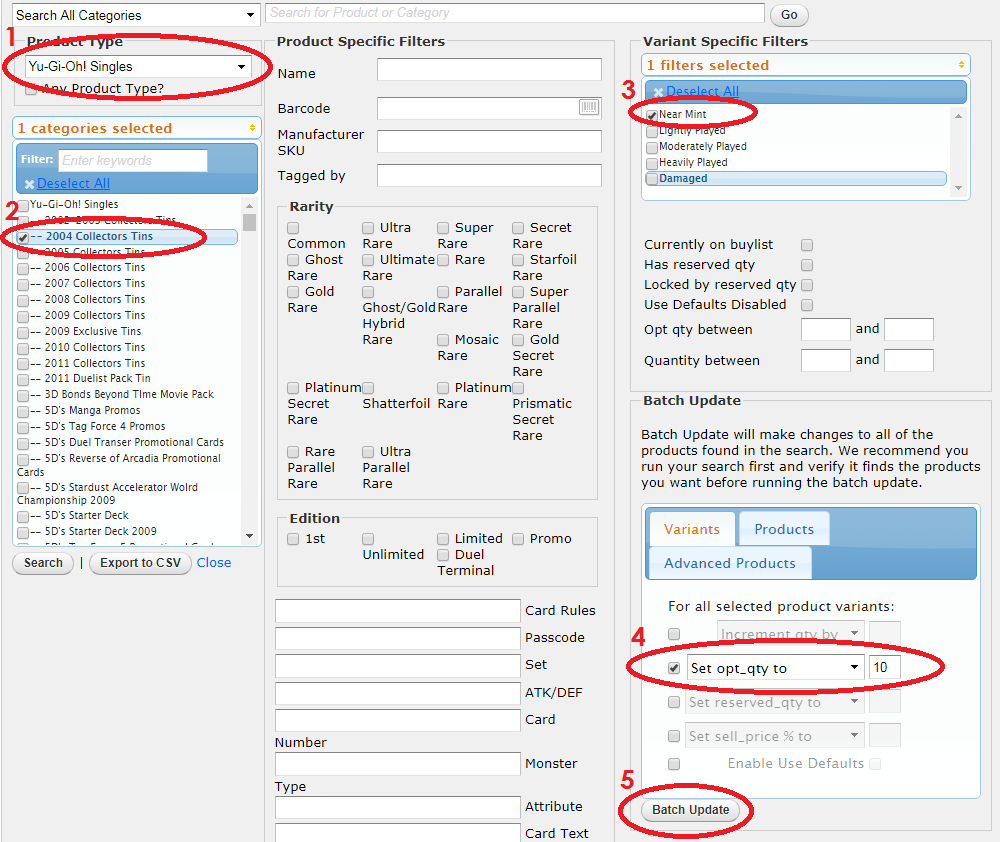
Task: Enable the Currently on buylist checkbox
Action: (807, 245)
